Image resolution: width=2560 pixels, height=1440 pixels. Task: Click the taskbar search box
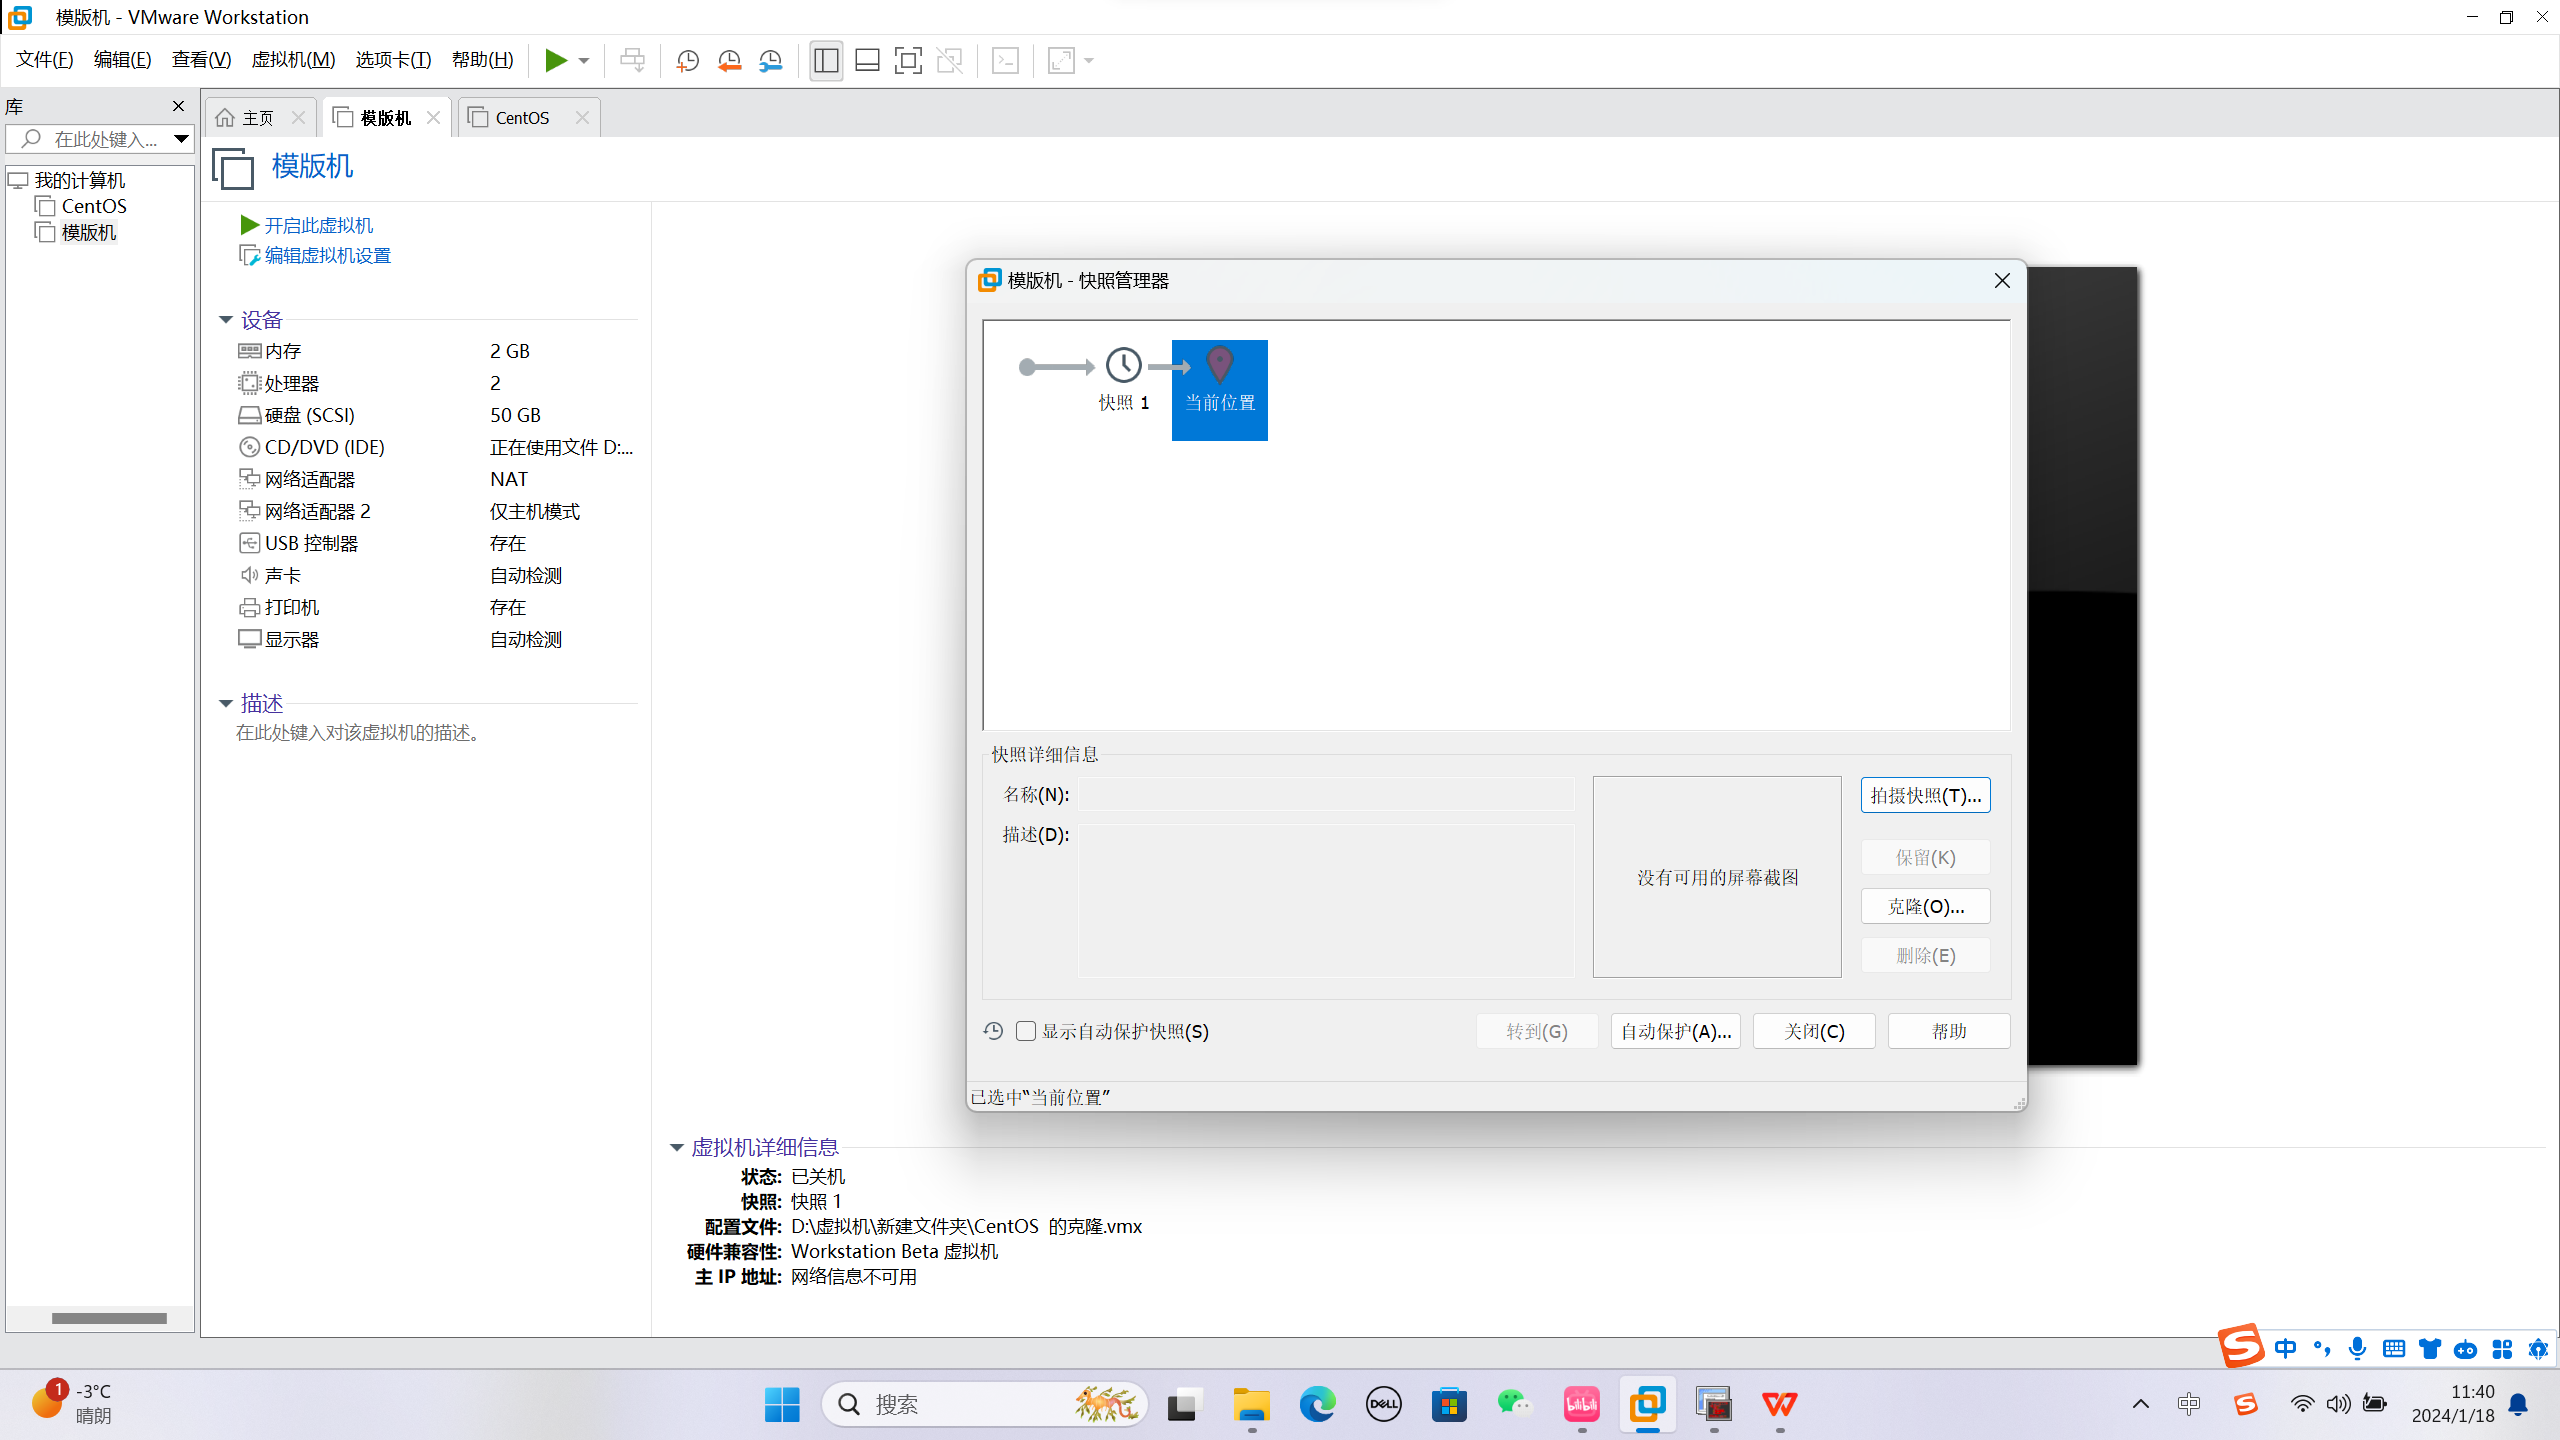point(985,1404)
